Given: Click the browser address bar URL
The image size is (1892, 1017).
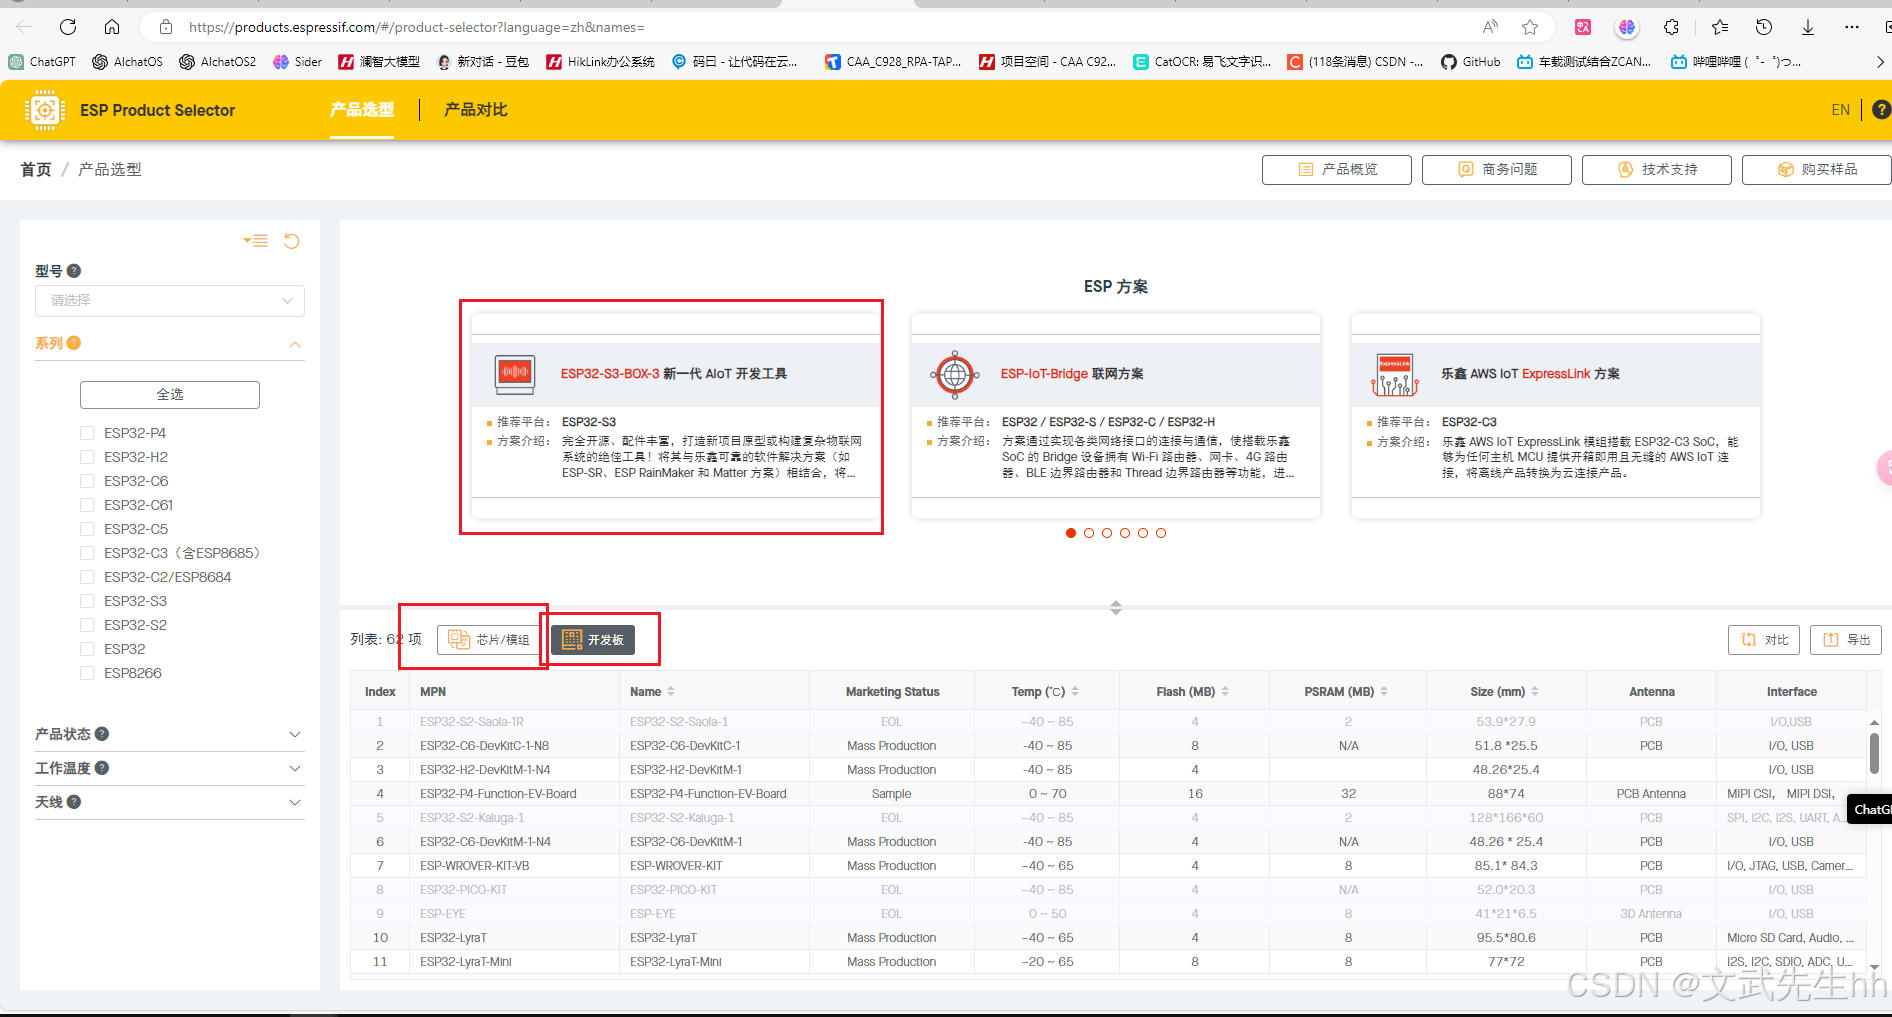Looking at the screenshot, I should 416,27.
